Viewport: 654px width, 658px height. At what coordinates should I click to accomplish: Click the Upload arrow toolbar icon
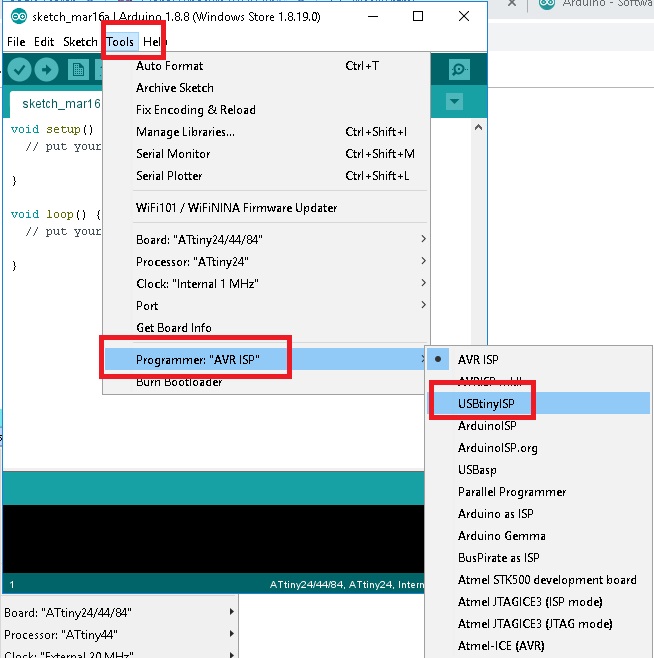[x=47, y=70]
